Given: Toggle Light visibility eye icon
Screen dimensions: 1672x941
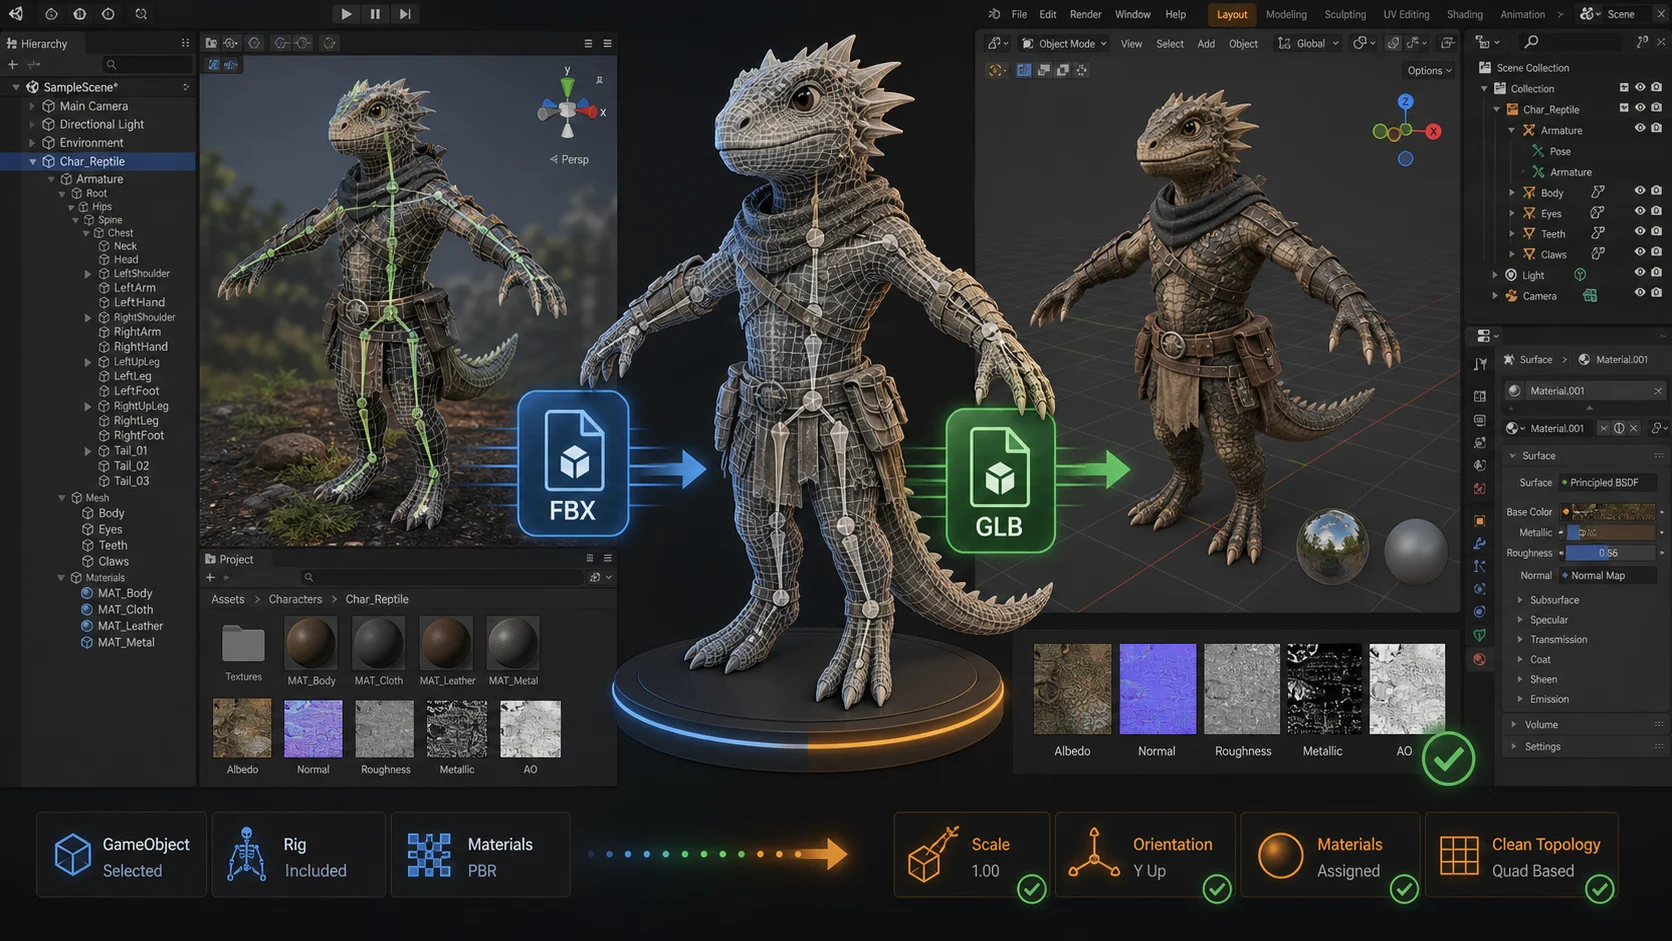Looking at the screenshot, I should click(1640, 272).
